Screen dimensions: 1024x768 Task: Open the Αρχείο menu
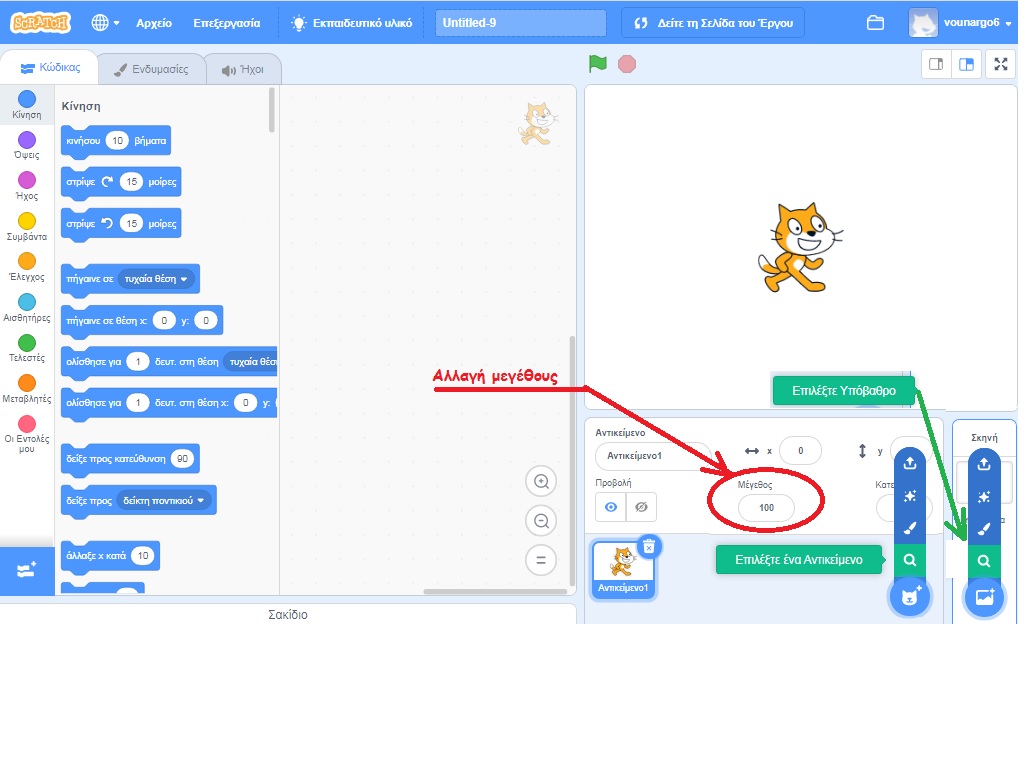[x=153, y=22]
